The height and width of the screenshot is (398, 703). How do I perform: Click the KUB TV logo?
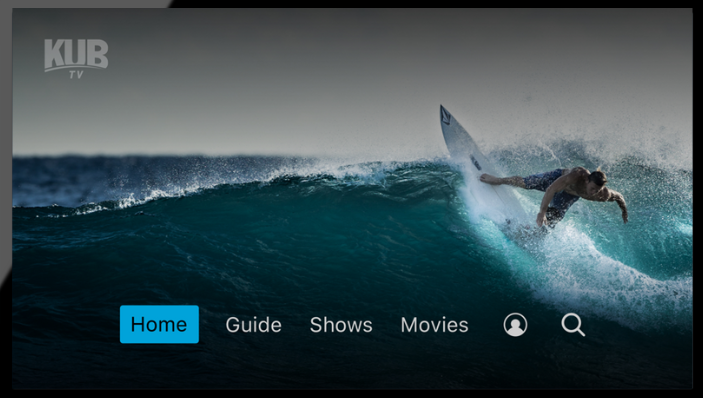pos(76,58)
